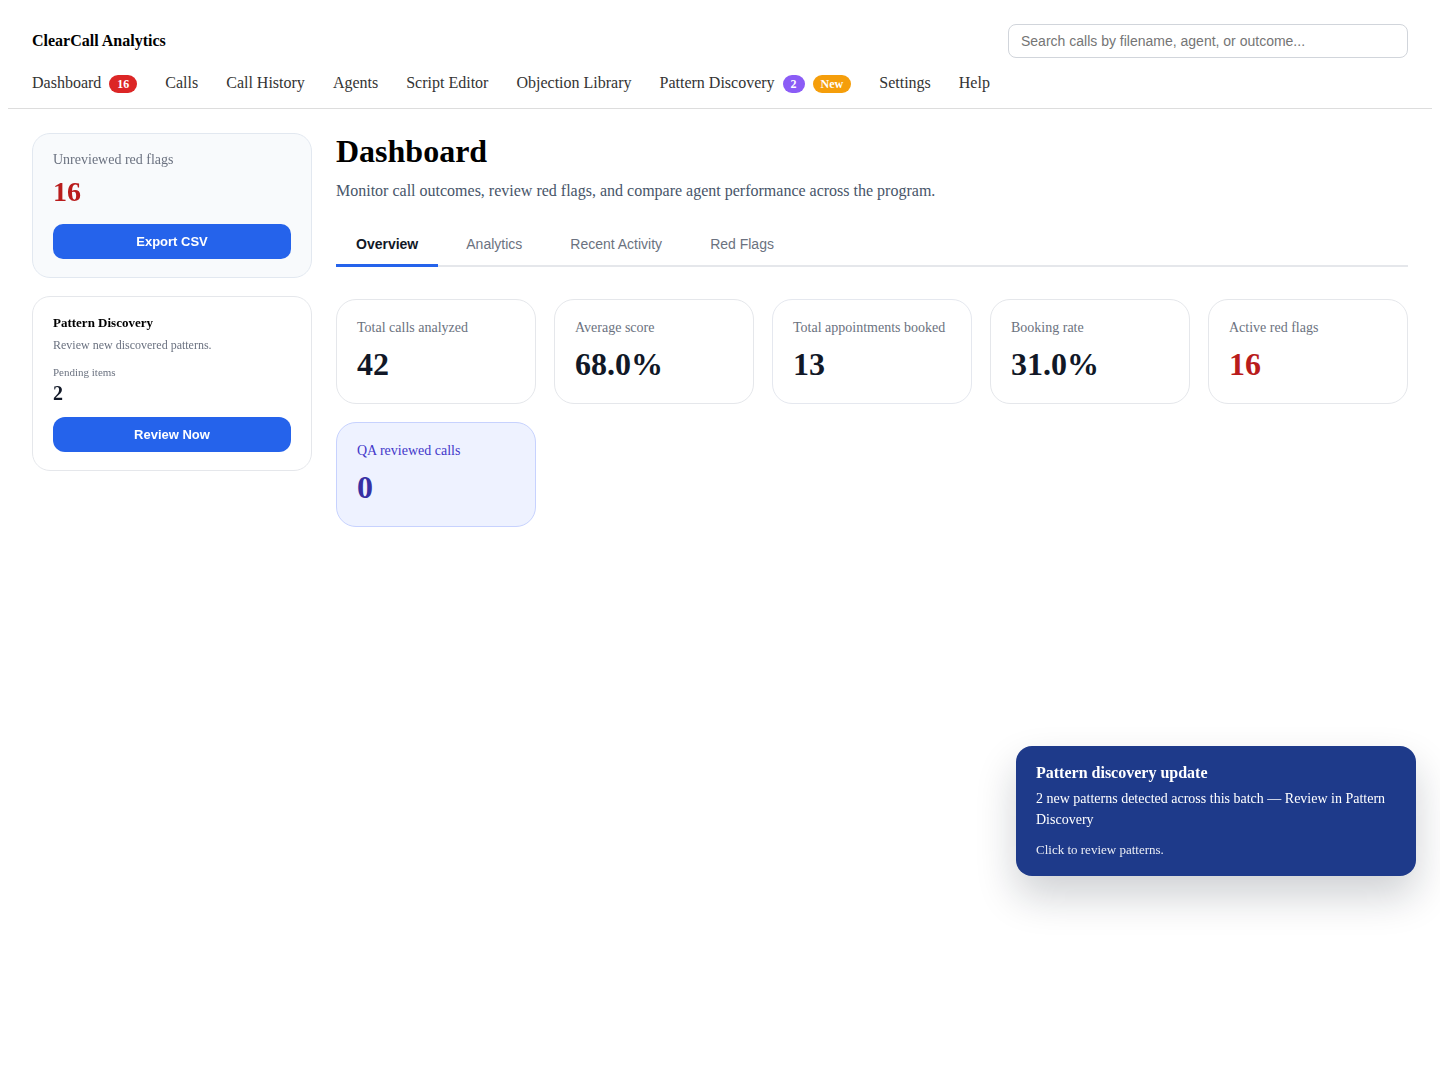Click the QA reviewed calls card
This screenshot has width=1440, height=1065.
(436, 474)
